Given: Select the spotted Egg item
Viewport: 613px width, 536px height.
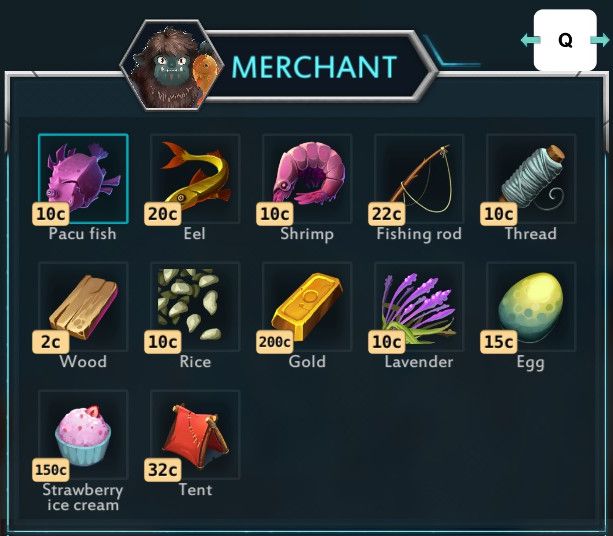Looking at the screenshot, I should 531,307.
